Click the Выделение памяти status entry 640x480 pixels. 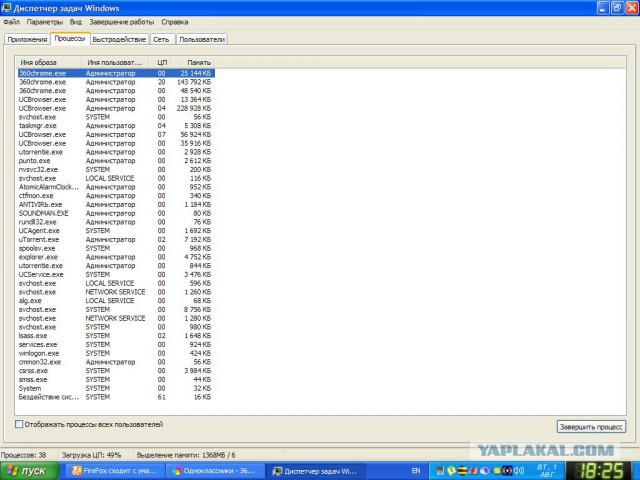tap(186, 455)
